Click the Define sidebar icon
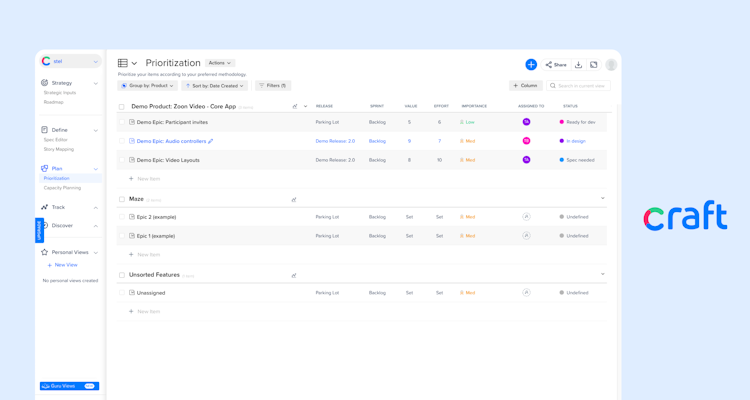The width and height of the screenshot is (750, 400). point(44,130)
